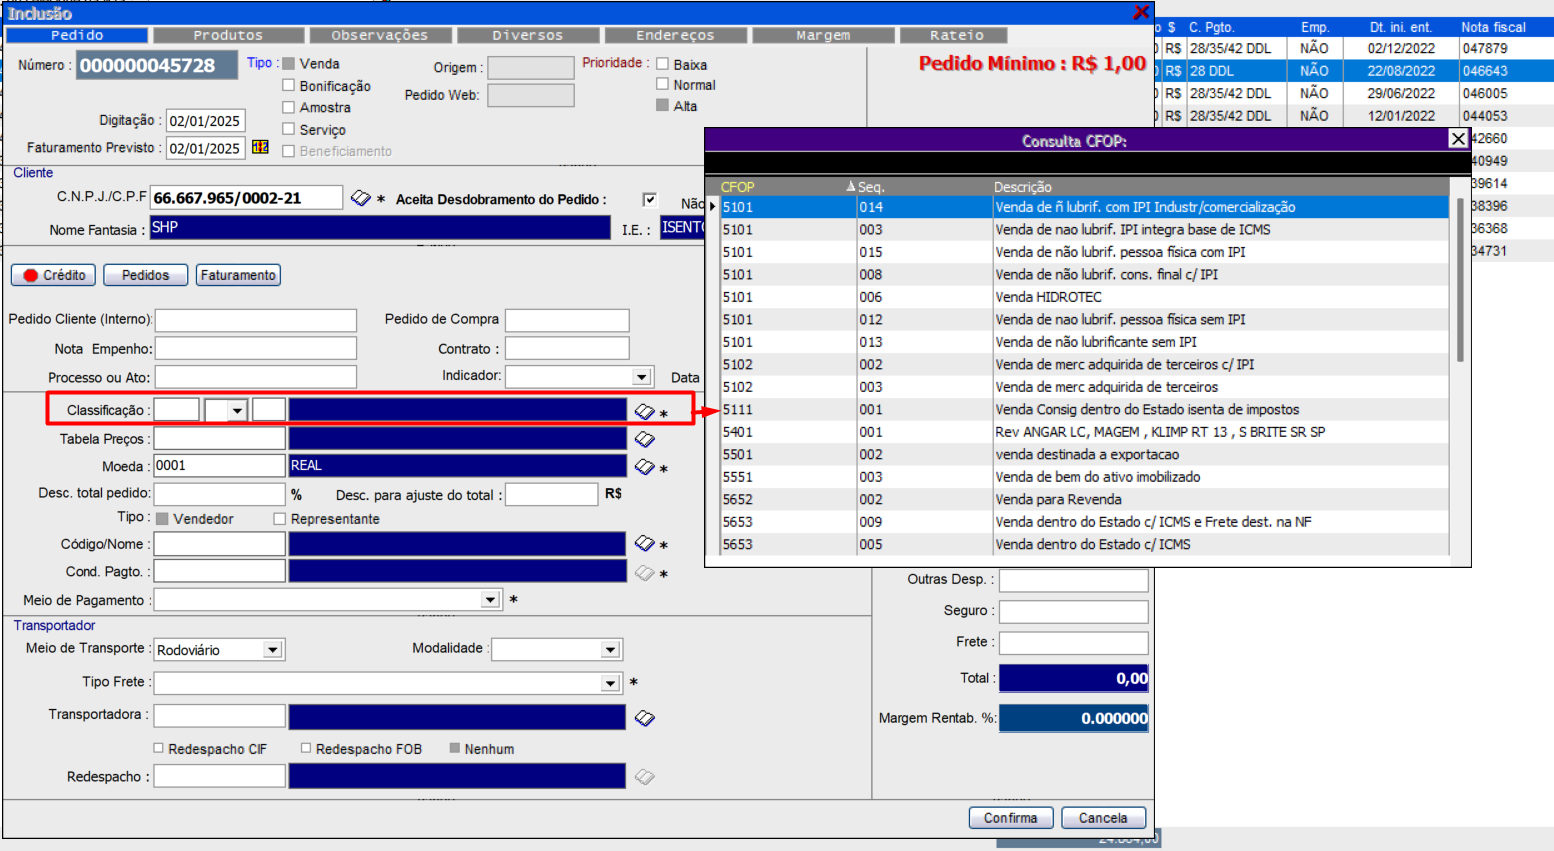Click the Tabela Preços lookup icon
This screenshot has width=1554, height=851.
coord(644,439)
